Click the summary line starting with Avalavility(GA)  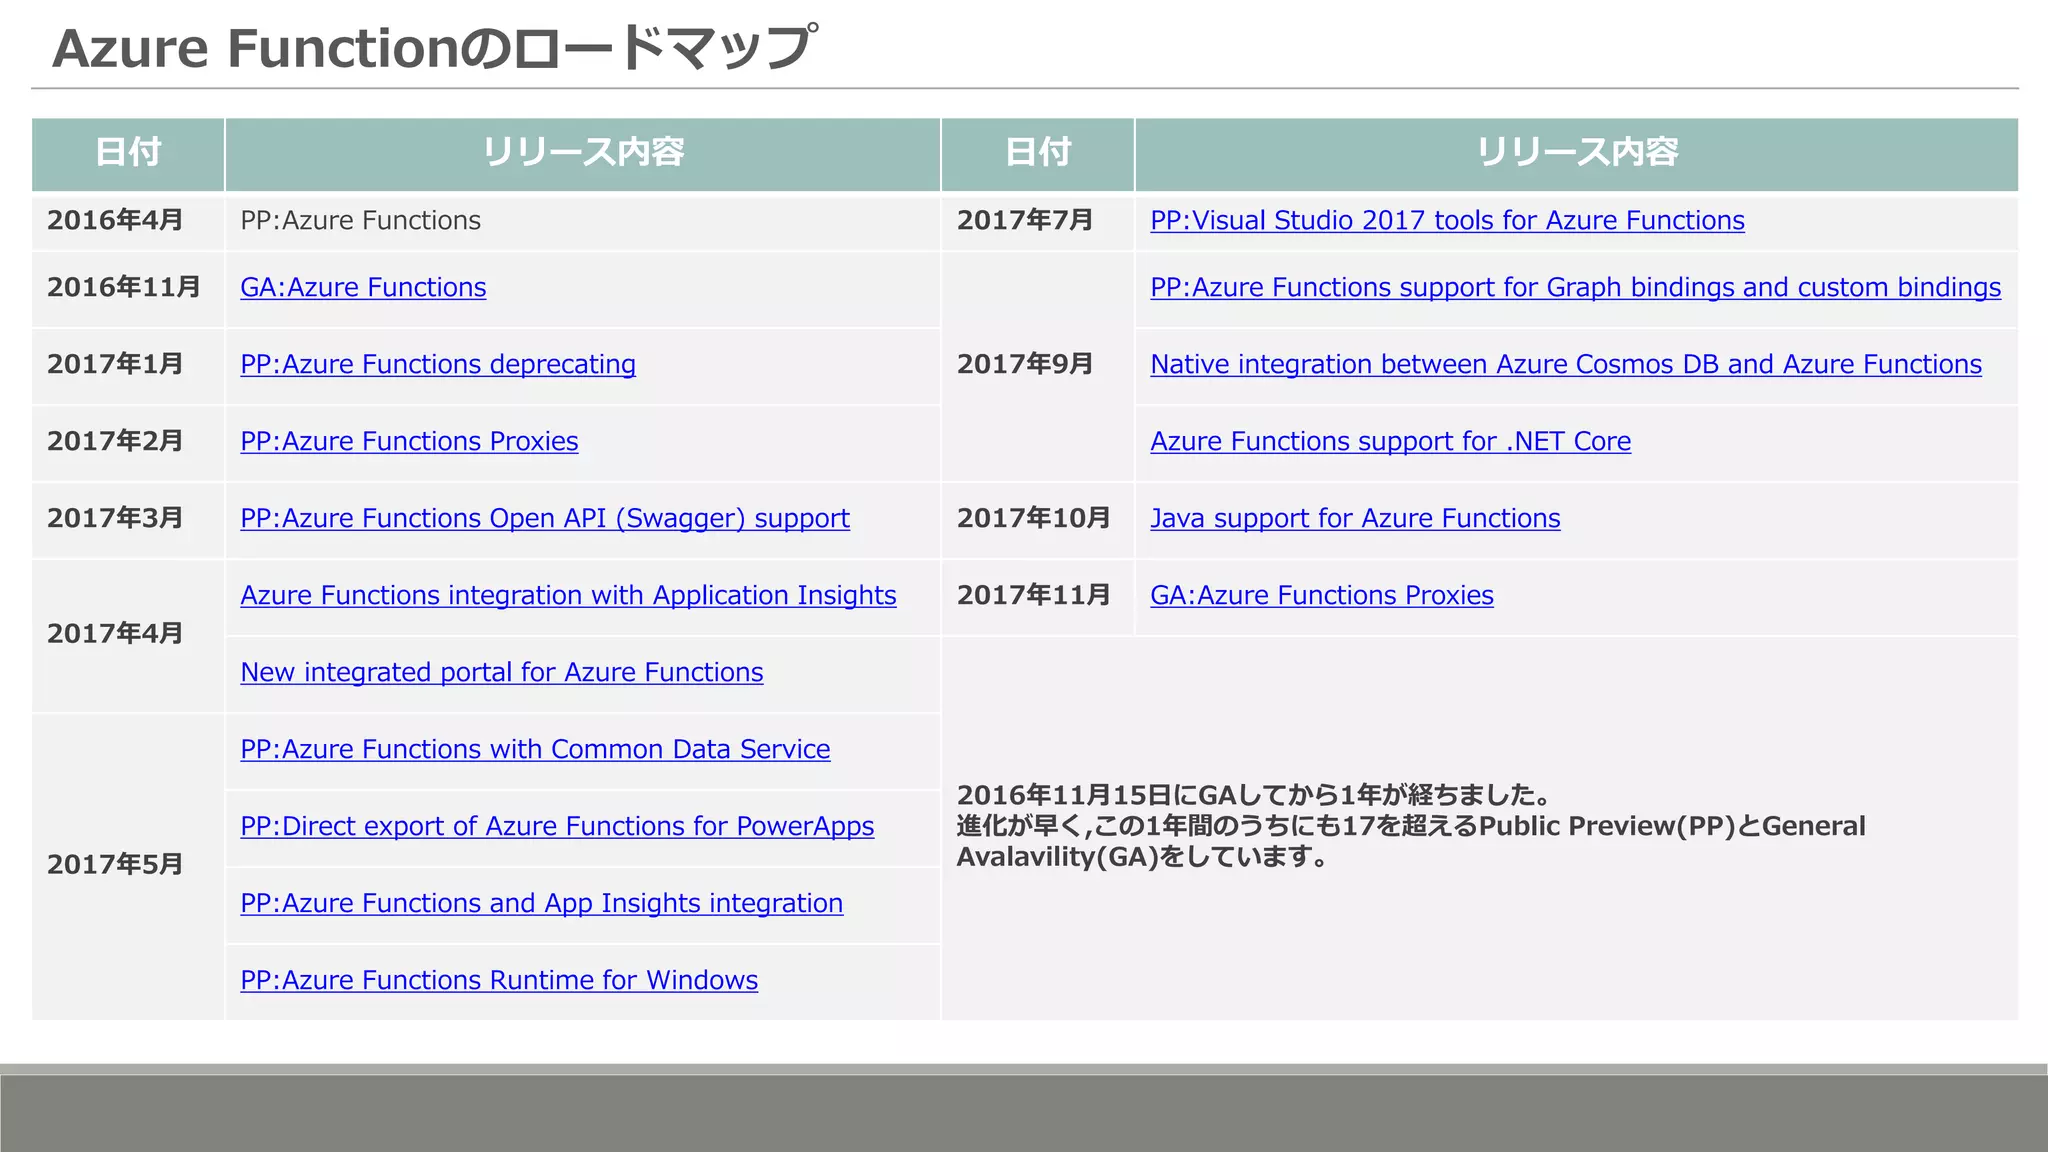coord(1143,858)
